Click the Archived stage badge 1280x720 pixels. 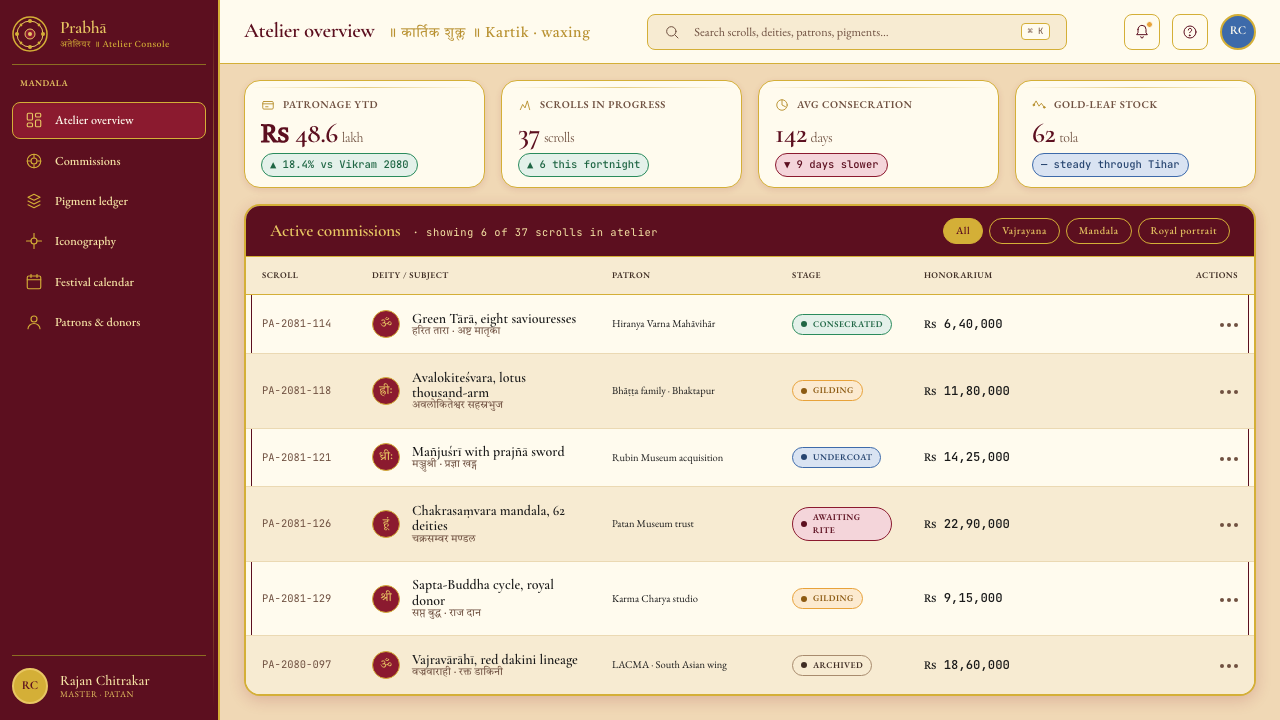[832, 665]
